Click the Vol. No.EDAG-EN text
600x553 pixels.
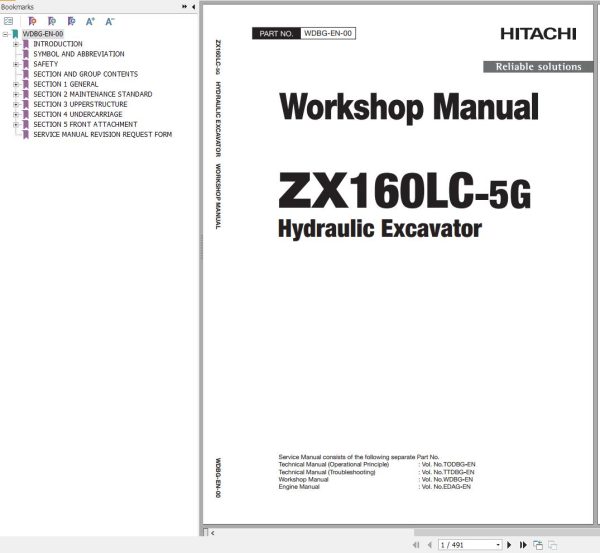click(446, 486)
